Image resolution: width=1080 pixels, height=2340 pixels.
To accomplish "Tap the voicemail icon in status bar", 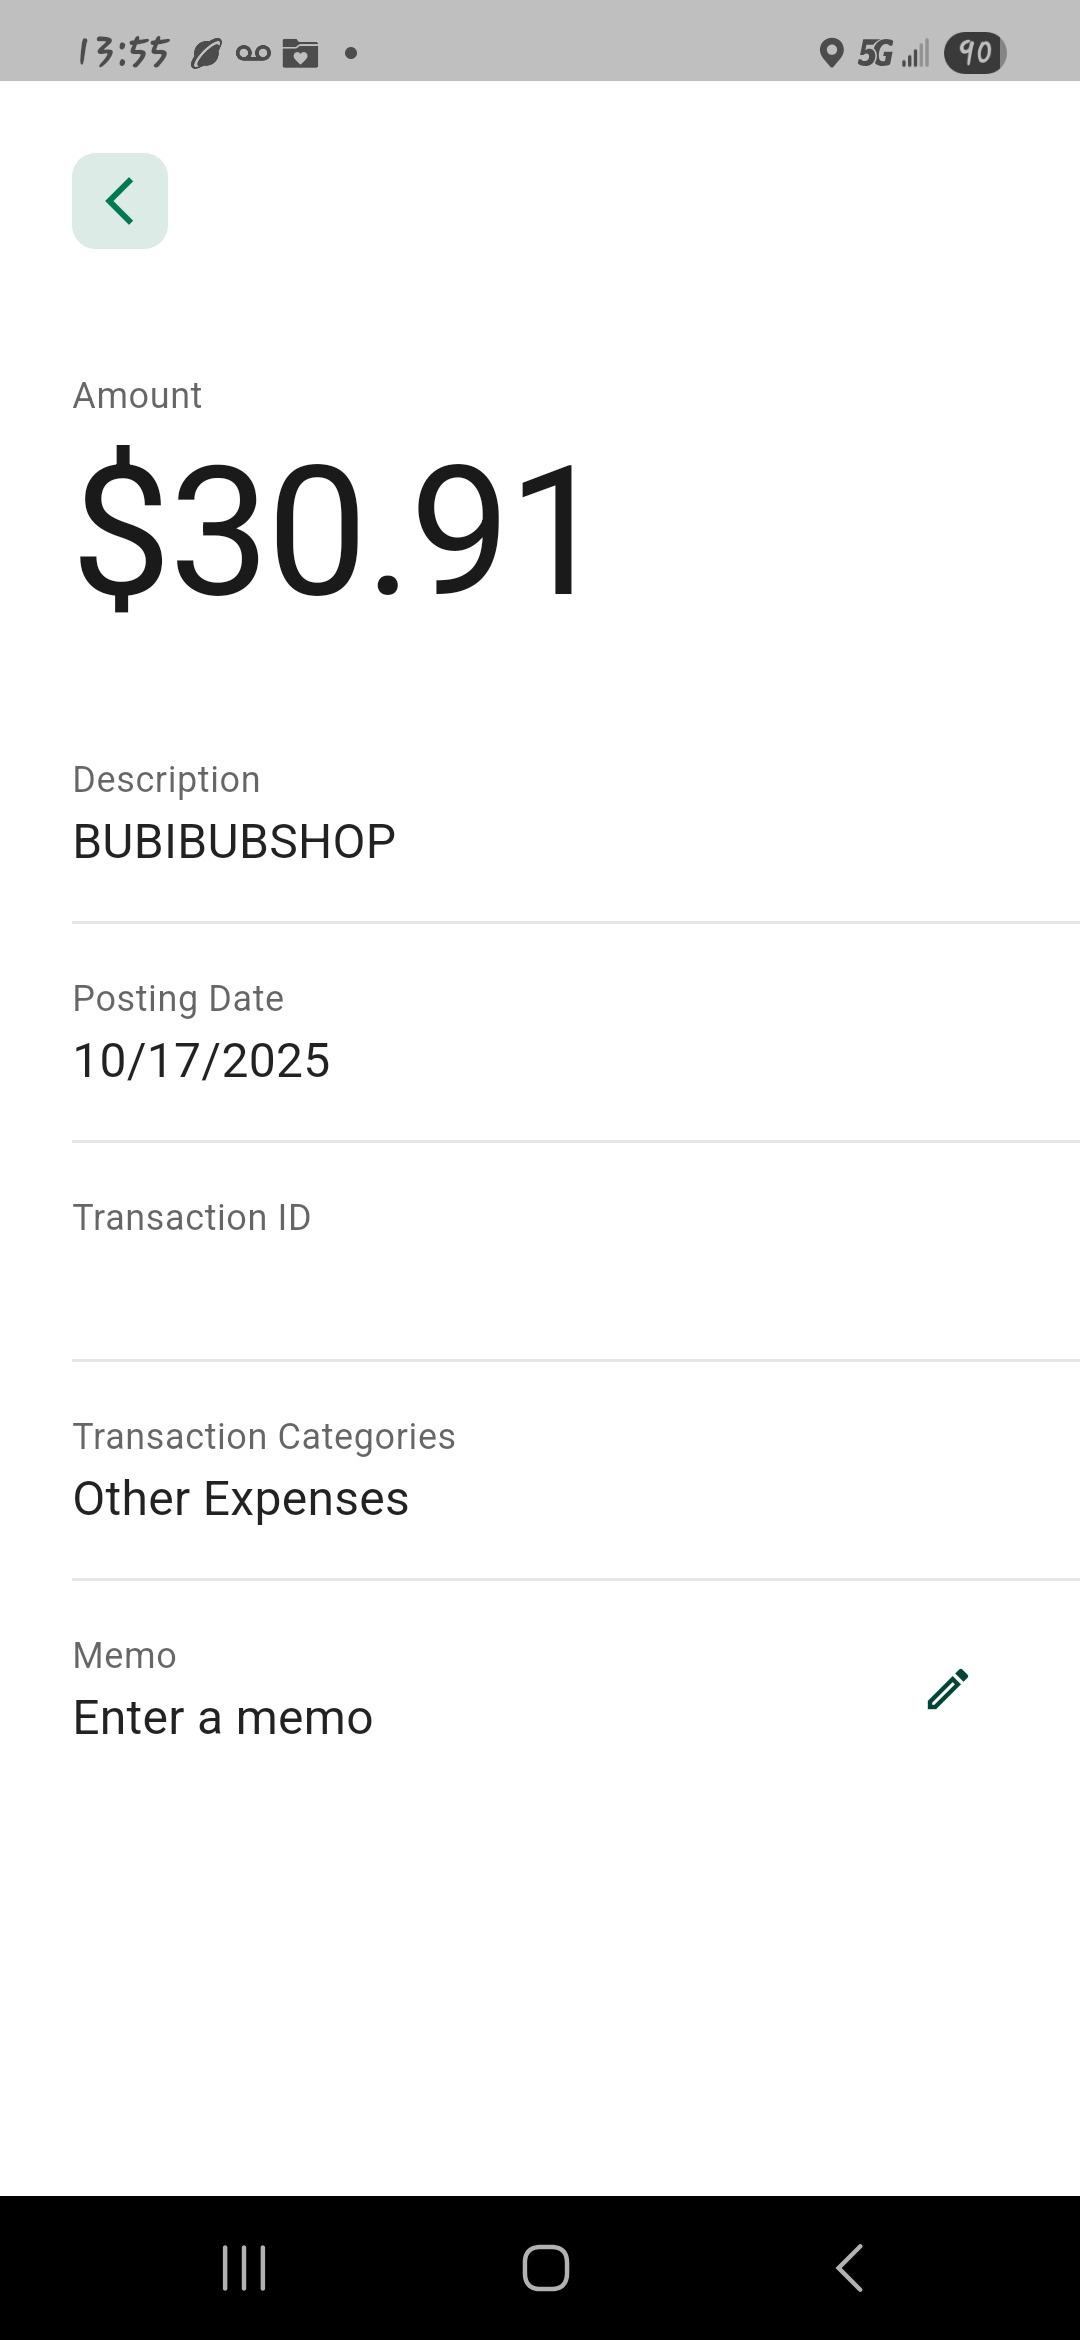I will (253, 53).
